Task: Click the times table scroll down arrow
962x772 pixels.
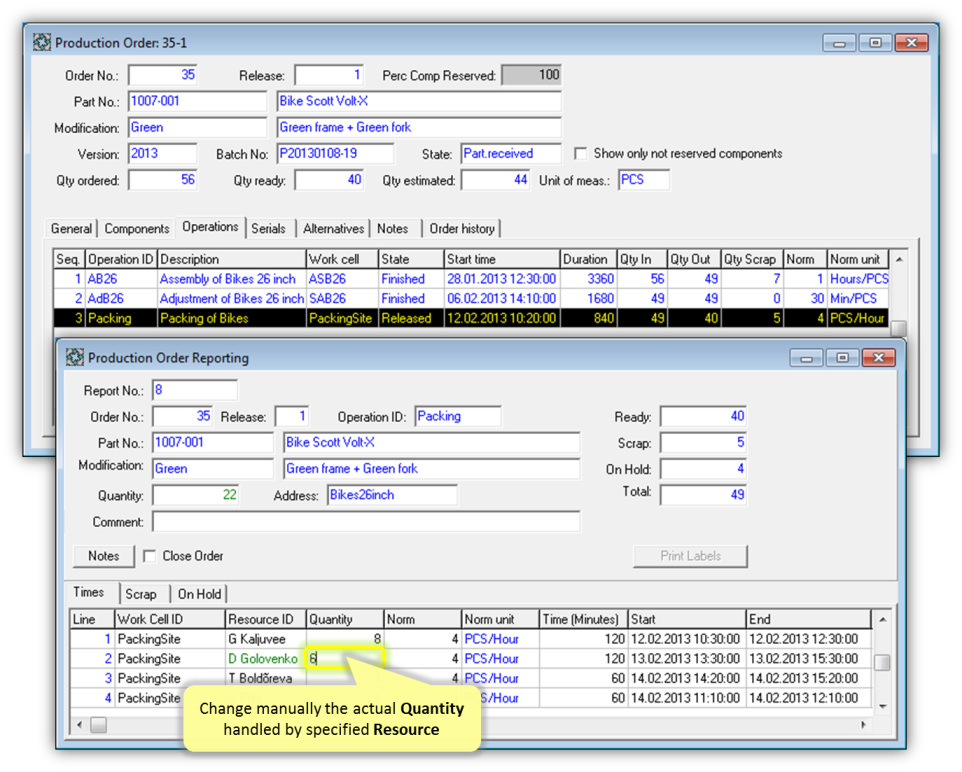Action: click(x=882, y=707)
